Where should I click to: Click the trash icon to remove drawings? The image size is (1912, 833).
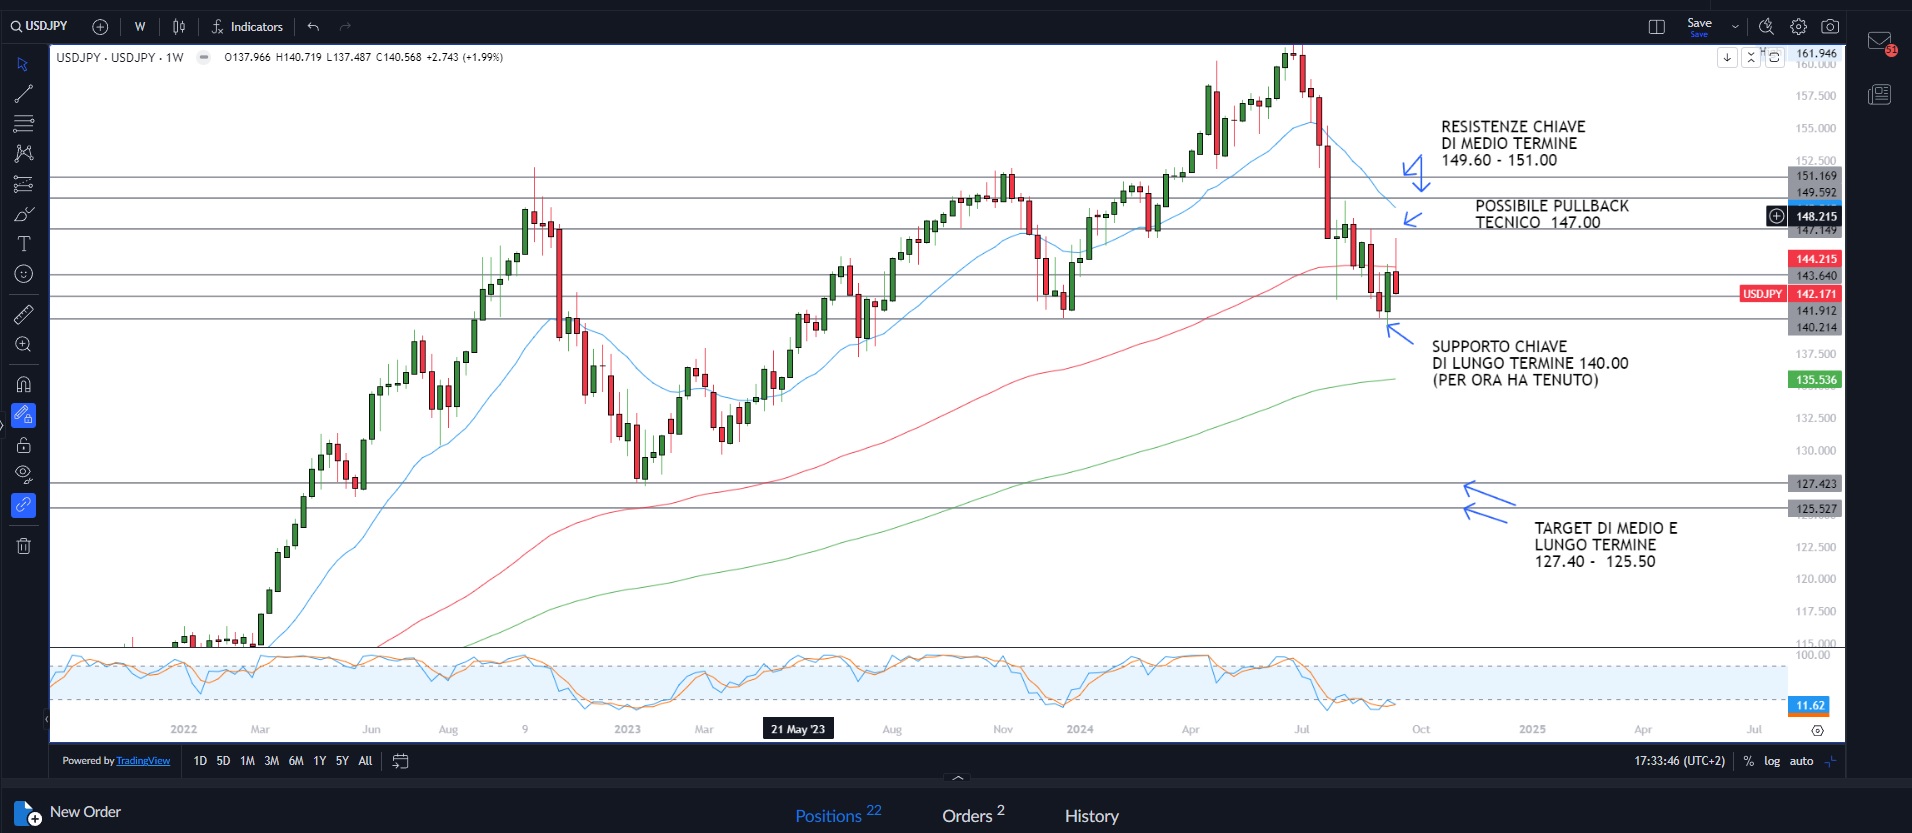click(23, 546)
